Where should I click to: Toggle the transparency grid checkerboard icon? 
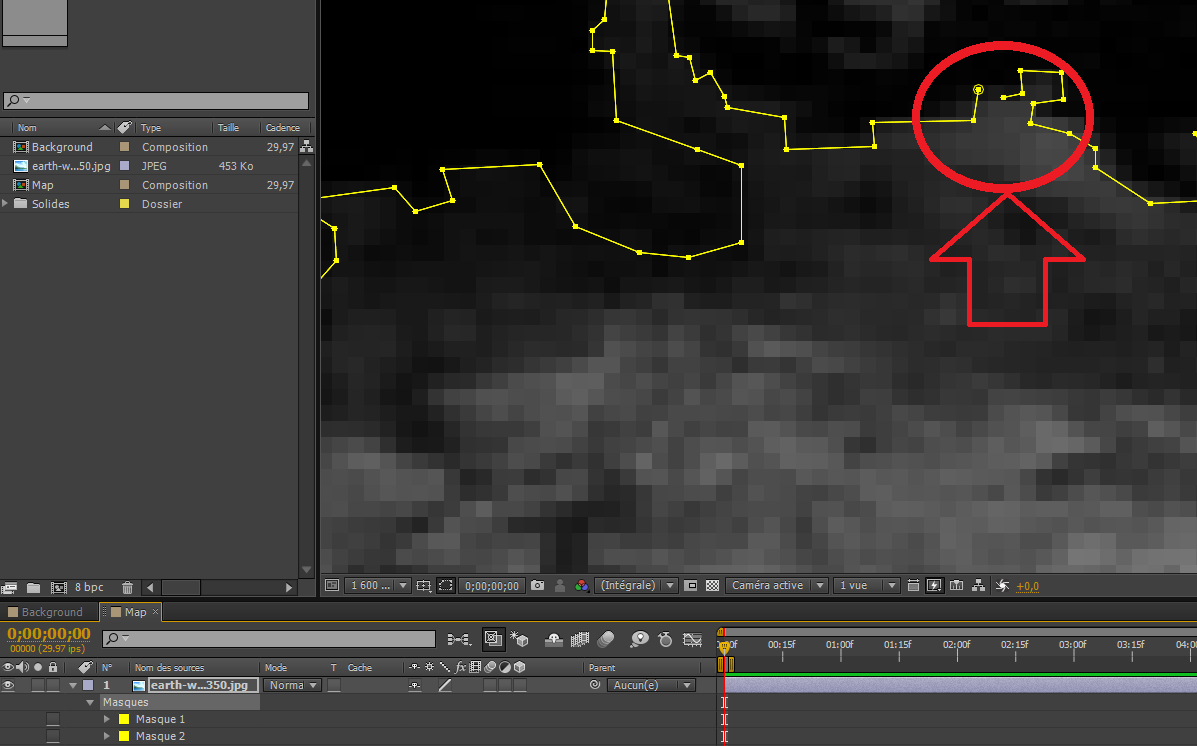pyautogui.click(x=713, y=586)
